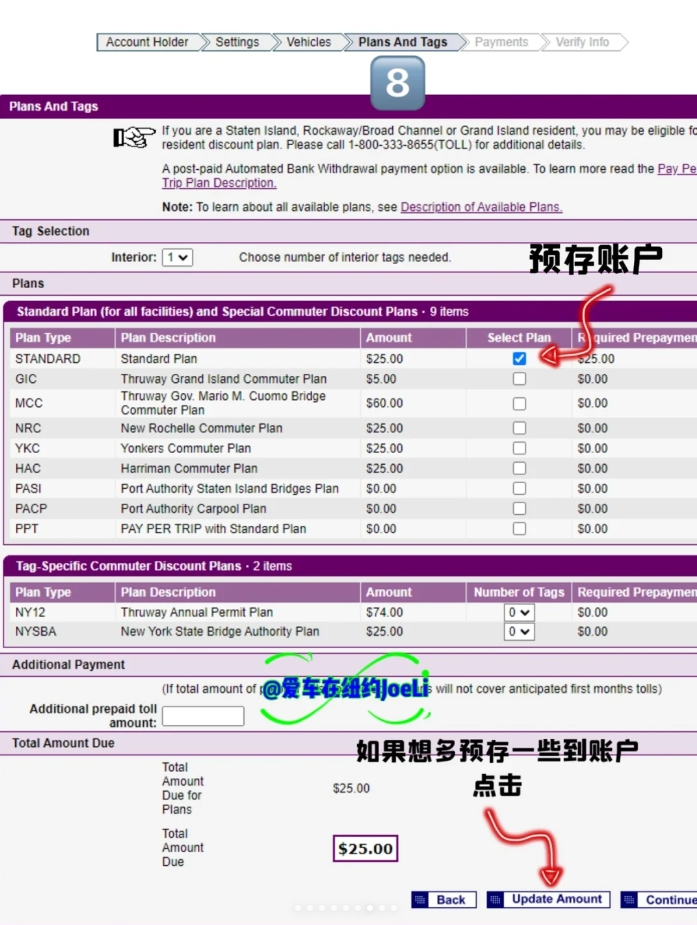Go to the Account Holder step tab
Screen dimensions: 697x925
pyautogui.click(x=147, y=42)
